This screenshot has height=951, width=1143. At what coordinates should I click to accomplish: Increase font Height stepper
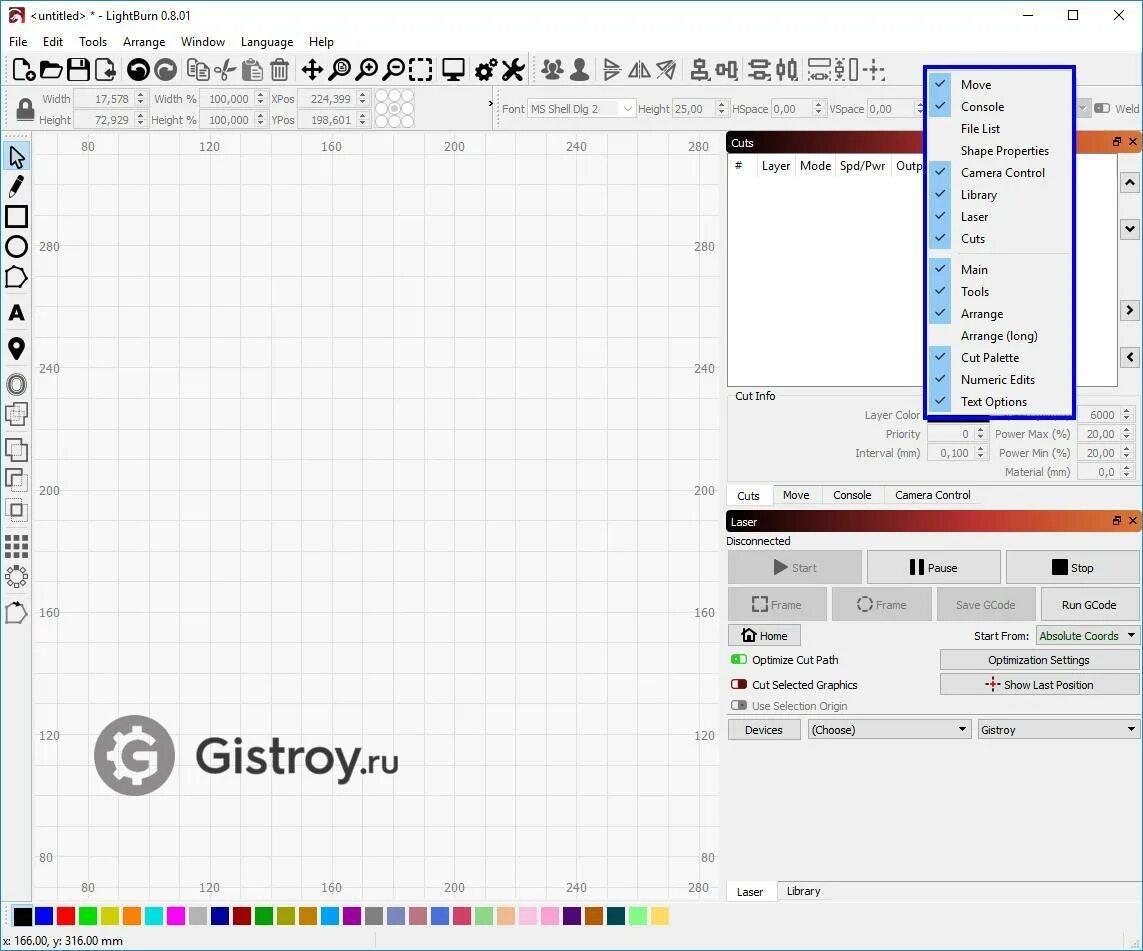point(721,105)
